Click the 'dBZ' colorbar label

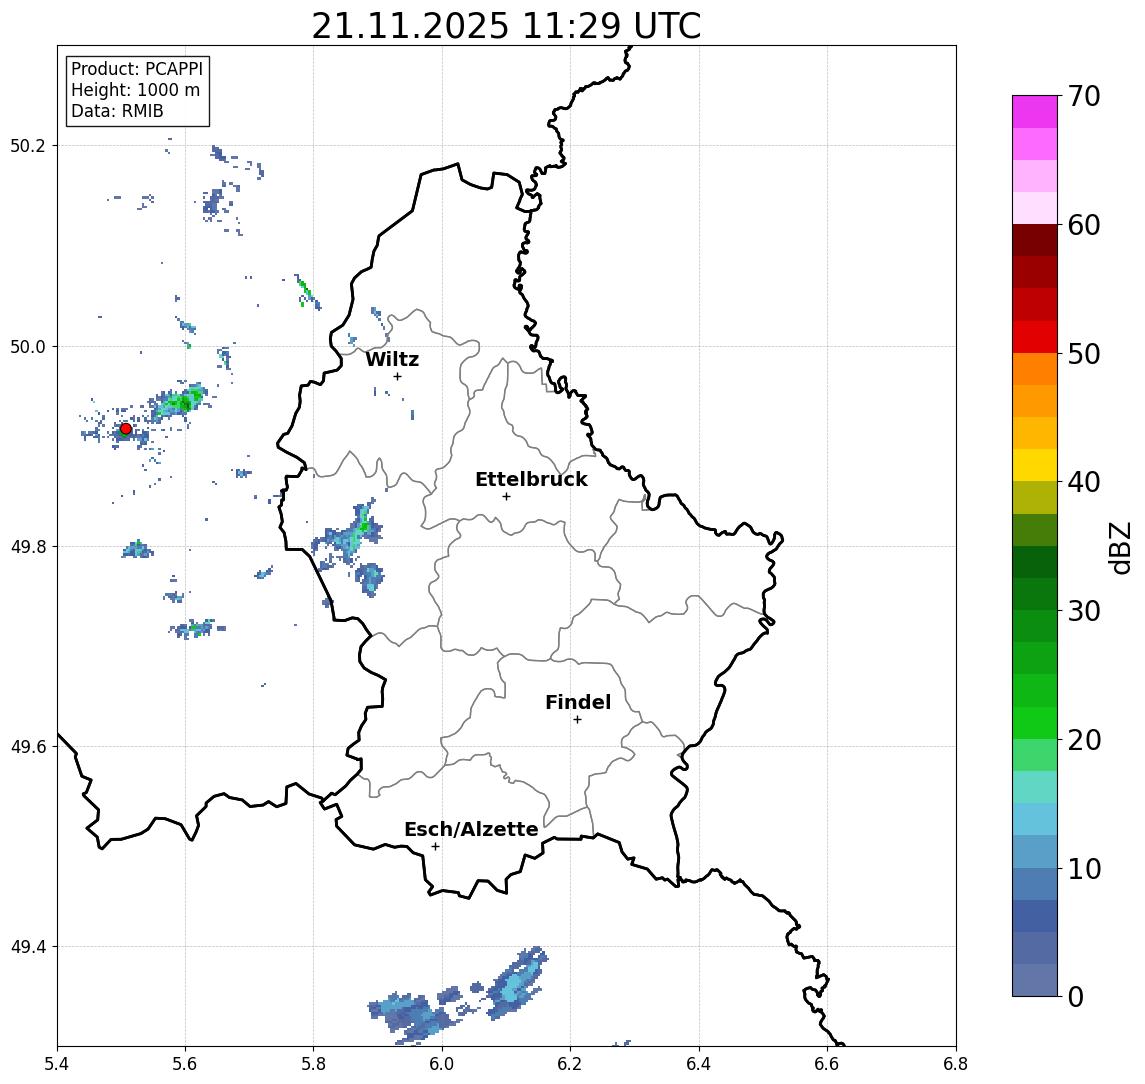coord(1120,547)
